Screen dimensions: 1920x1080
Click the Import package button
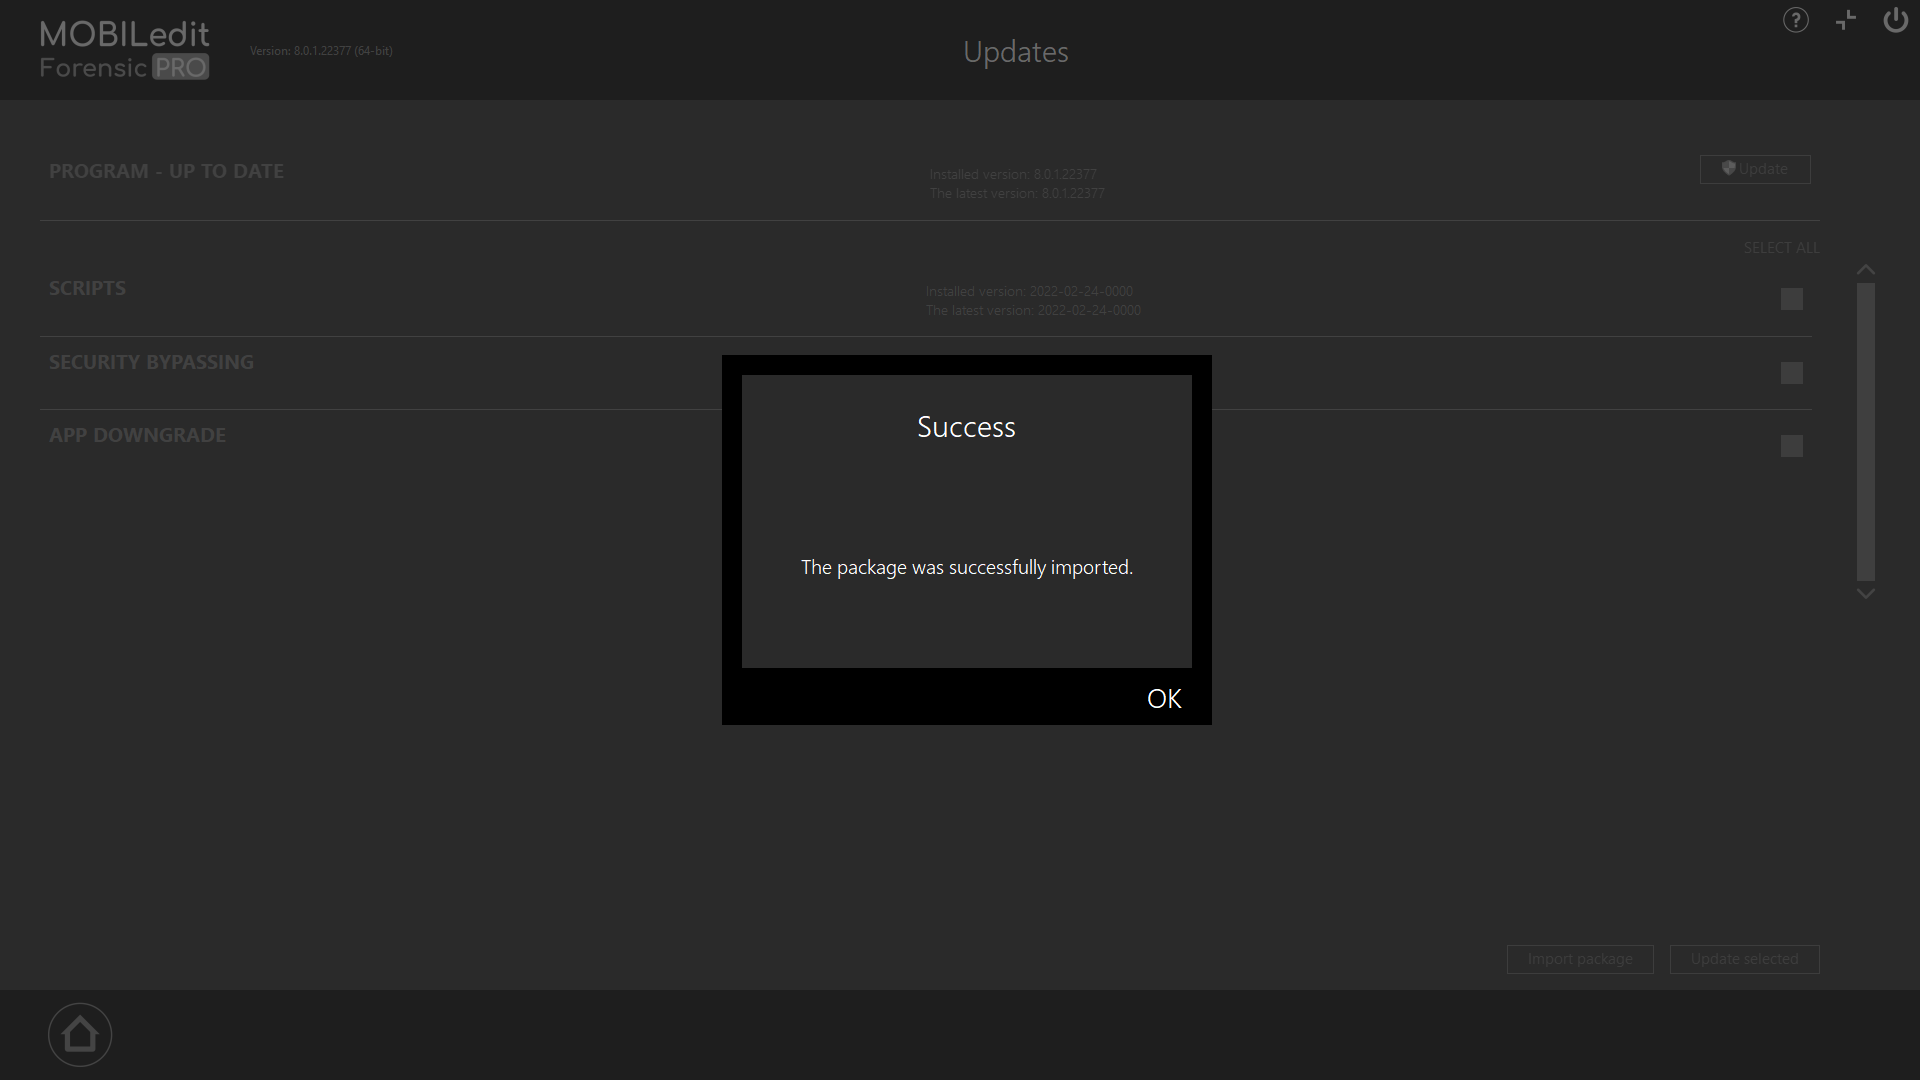[x=1579, y=959]
